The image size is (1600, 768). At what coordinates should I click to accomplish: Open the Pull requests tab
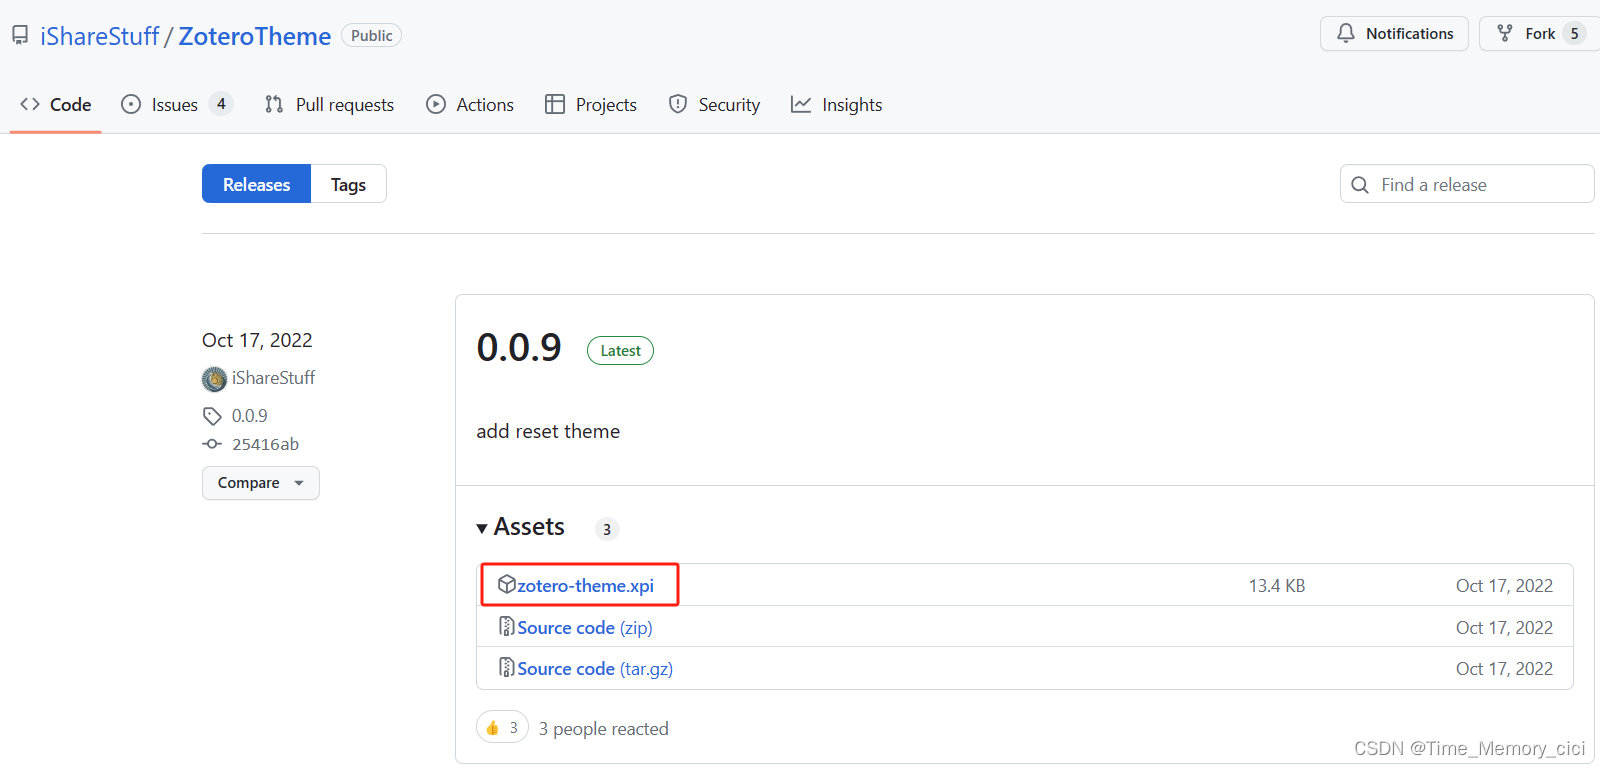tap(329, 105)
